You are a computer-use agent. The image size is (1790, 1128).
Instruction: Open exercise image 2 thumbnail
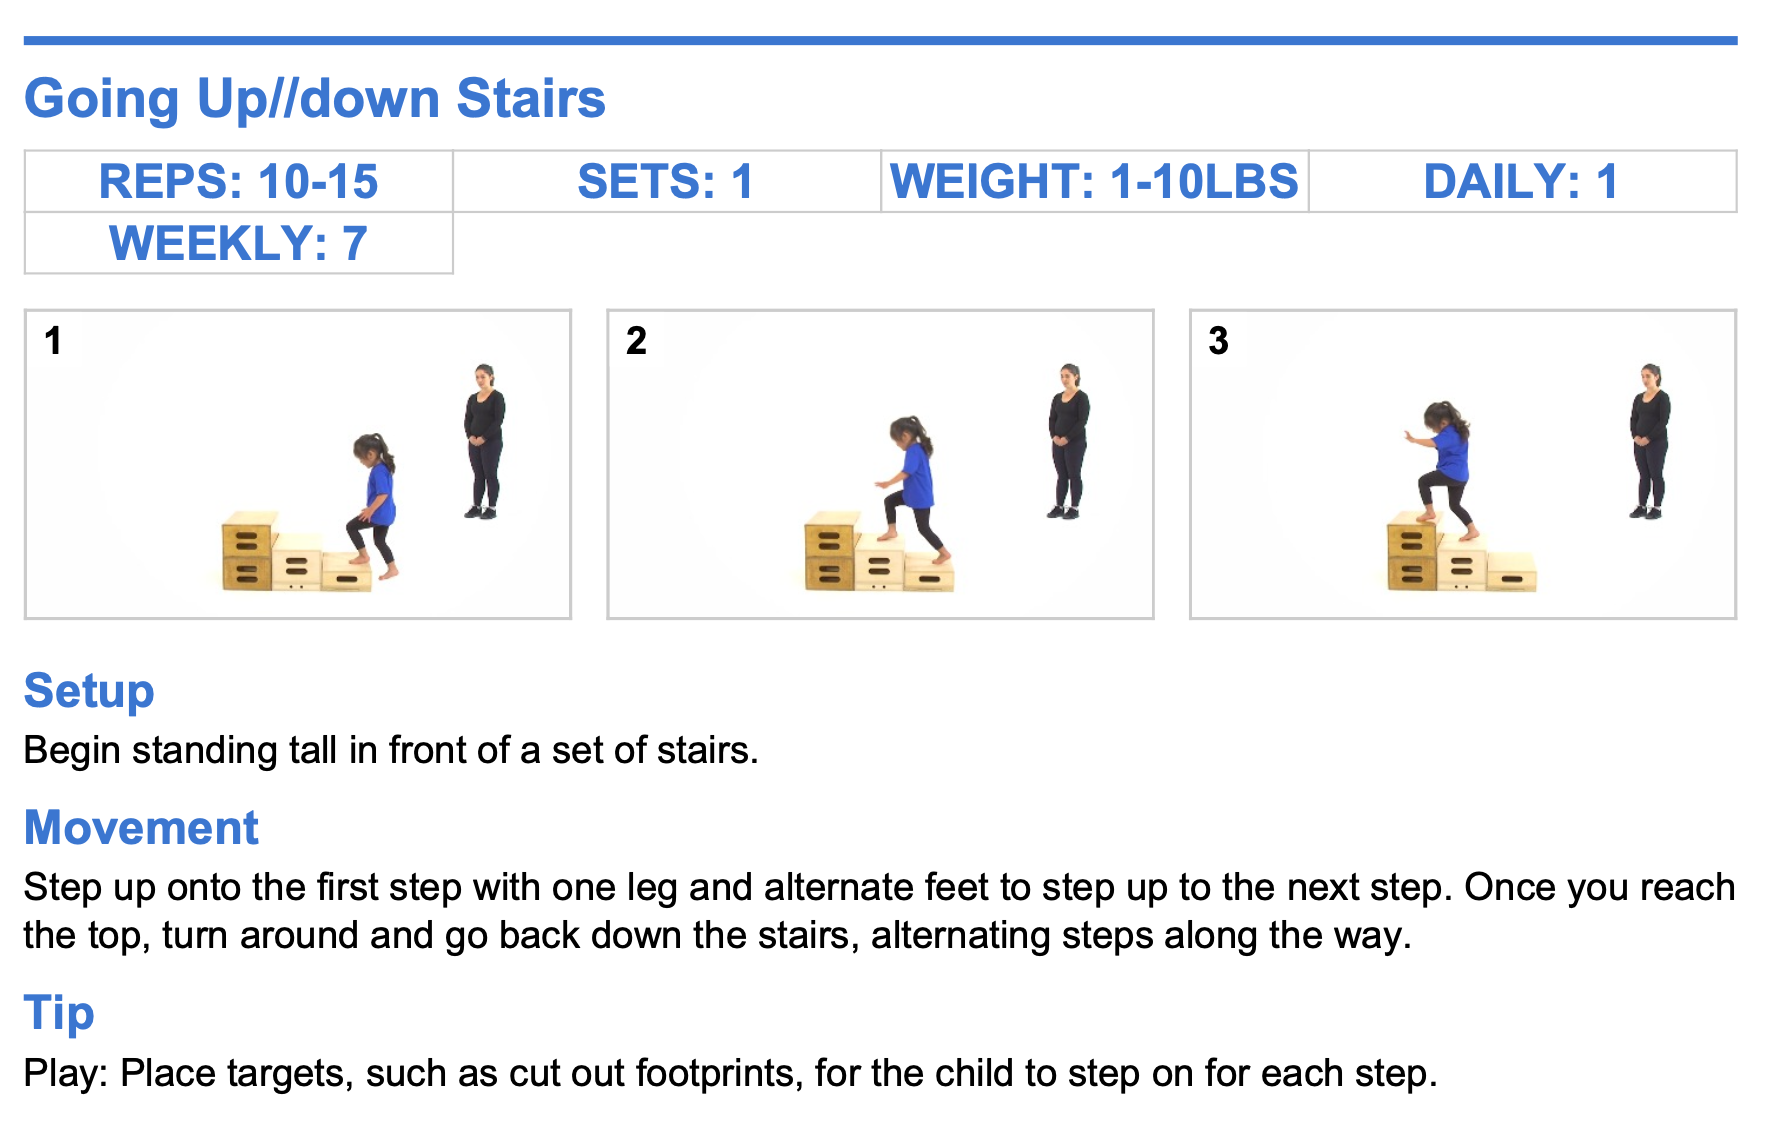click(x=880, y=464)
